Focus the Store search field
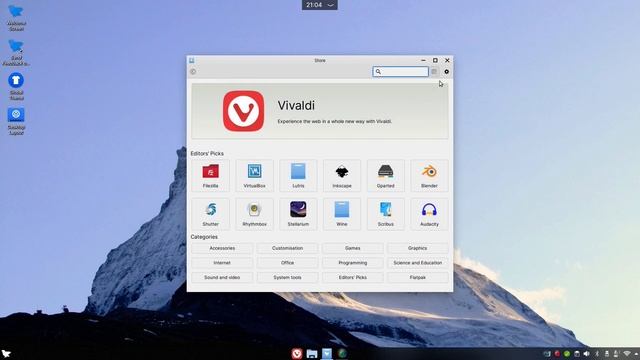This screenshot has width=640, height=360. [x=400, y=72]
